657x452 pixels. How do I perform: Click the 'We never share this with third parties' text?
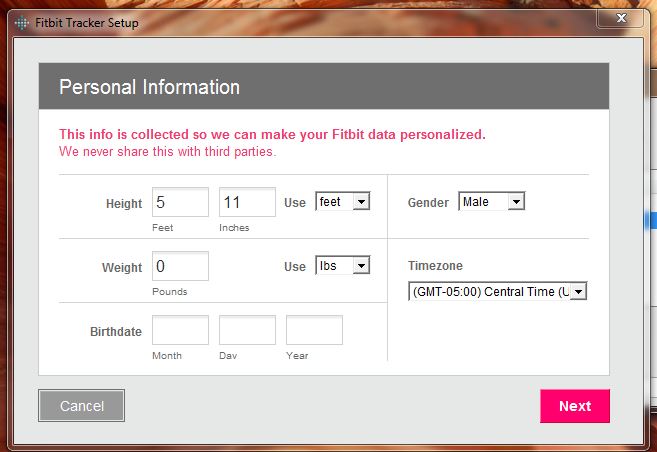(x=168, y=151)
